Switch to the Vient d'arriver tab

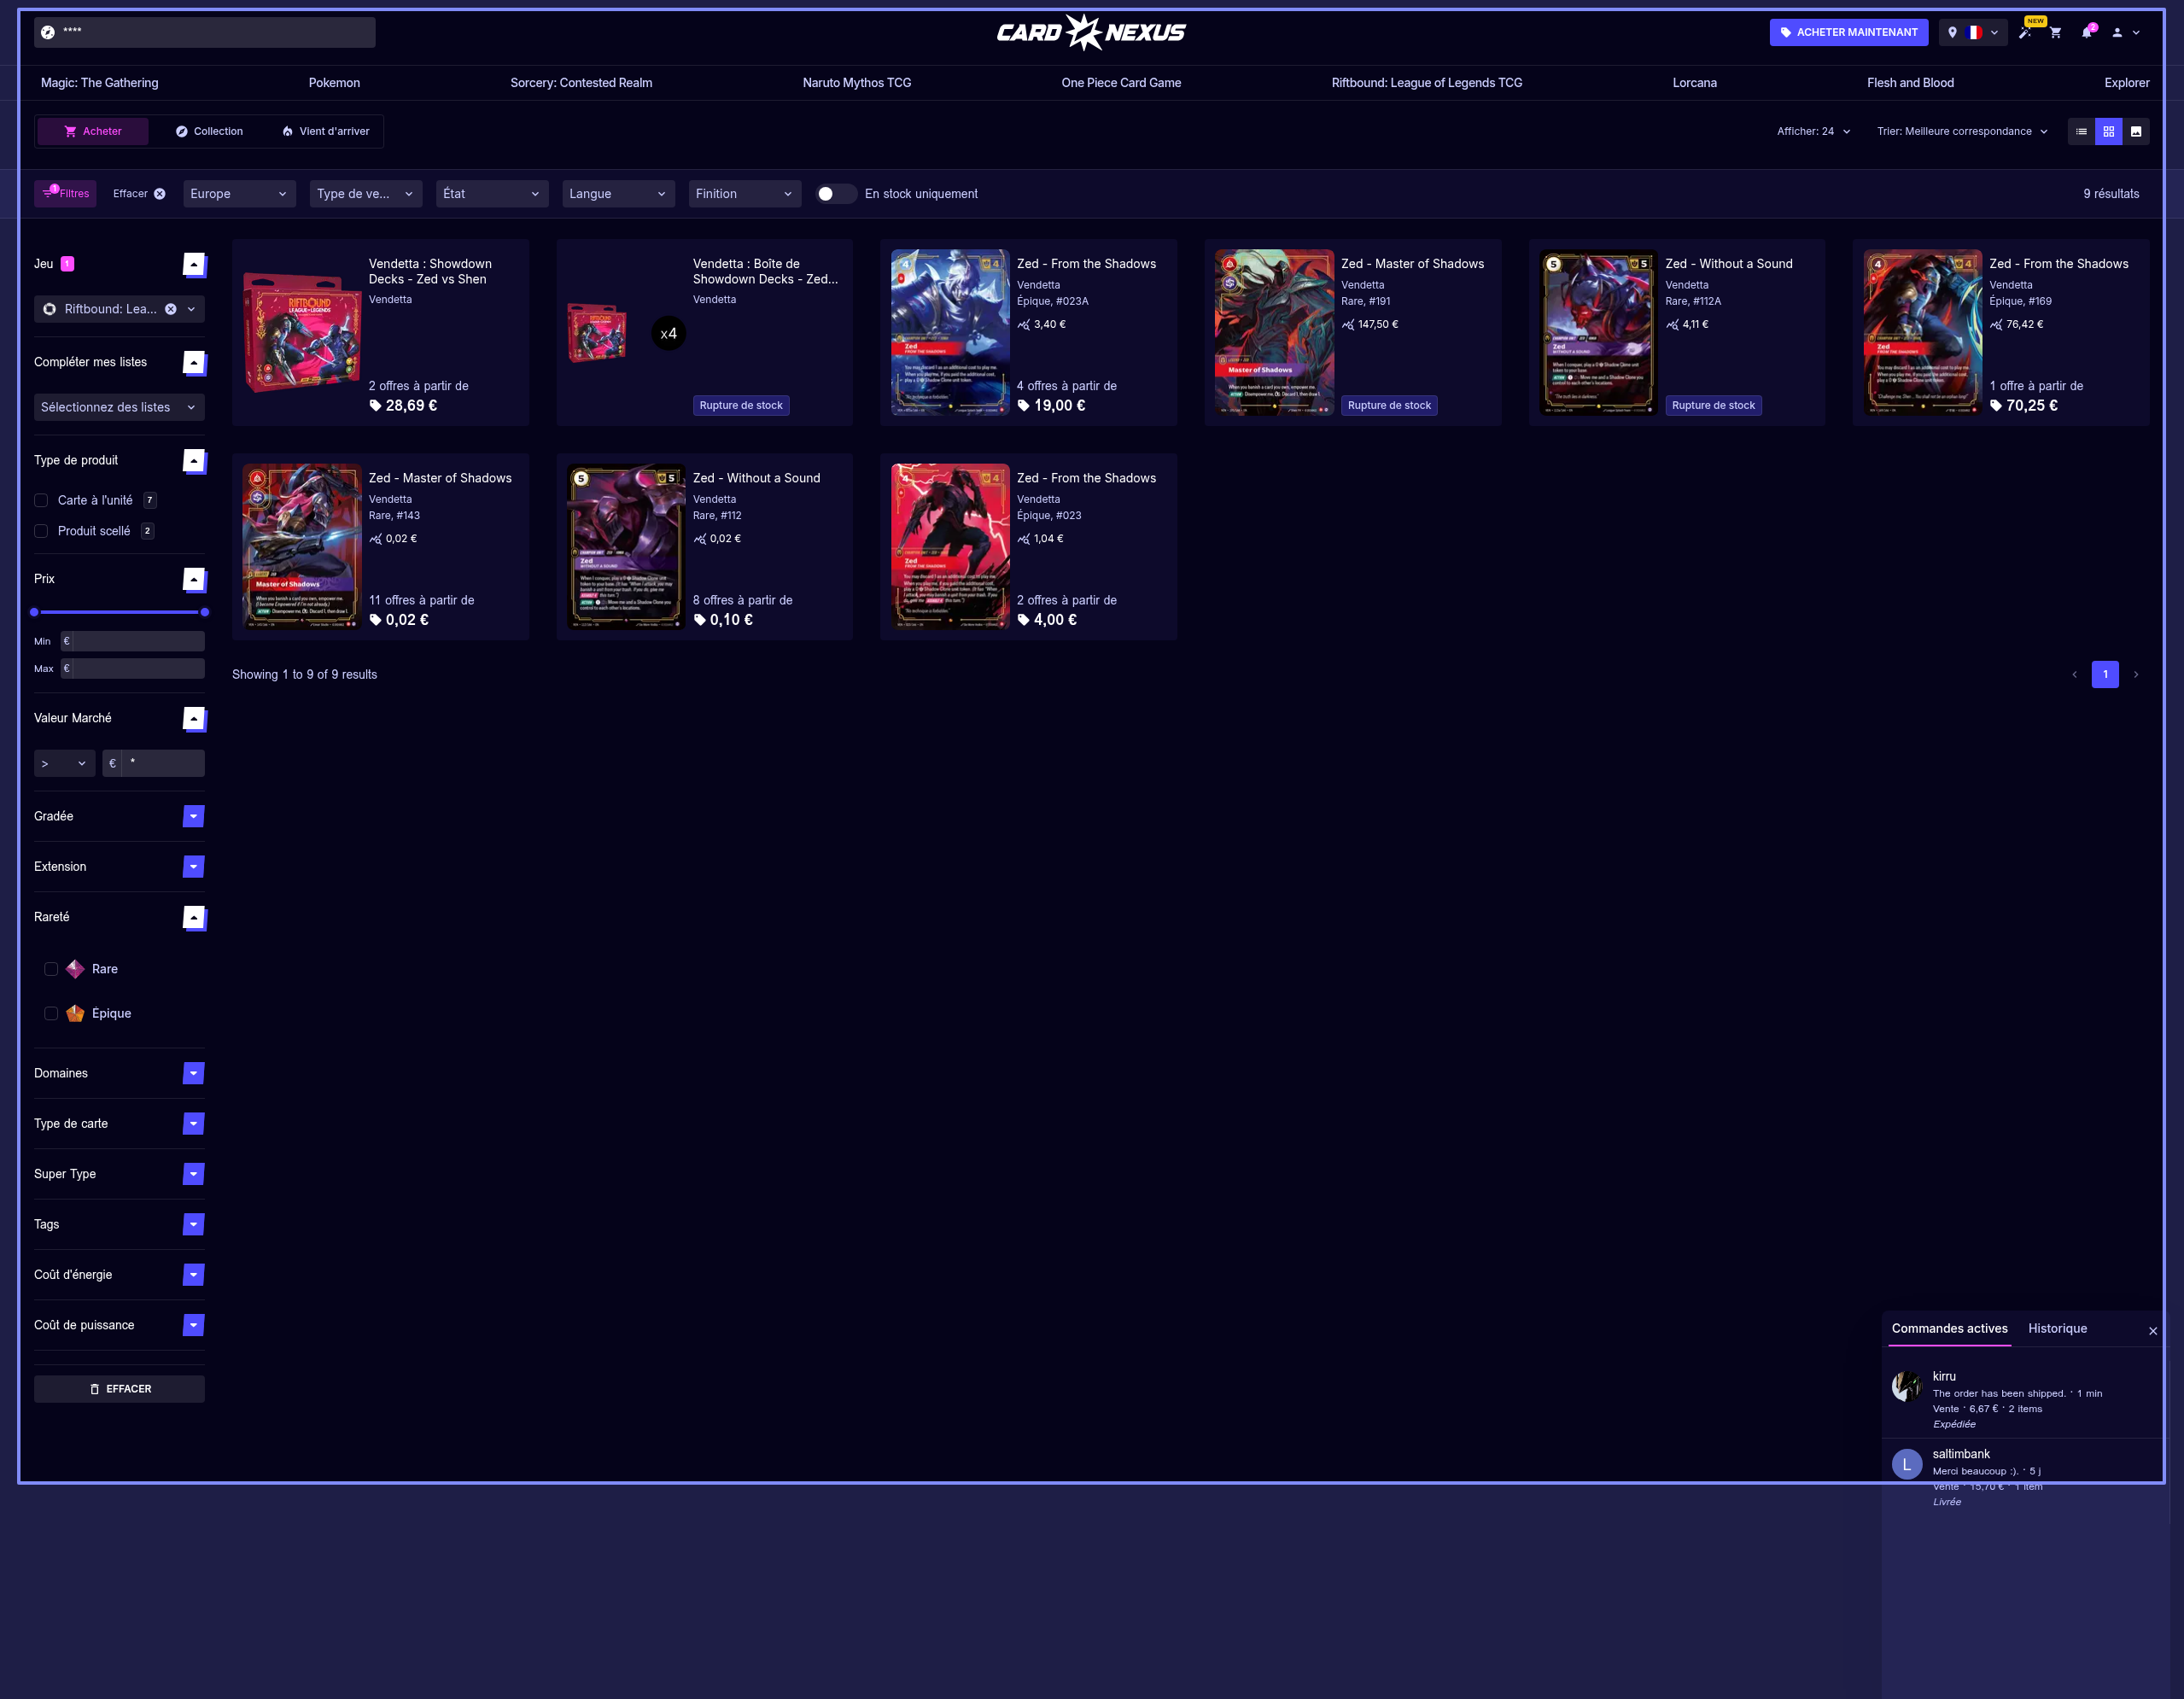point(325,131)
